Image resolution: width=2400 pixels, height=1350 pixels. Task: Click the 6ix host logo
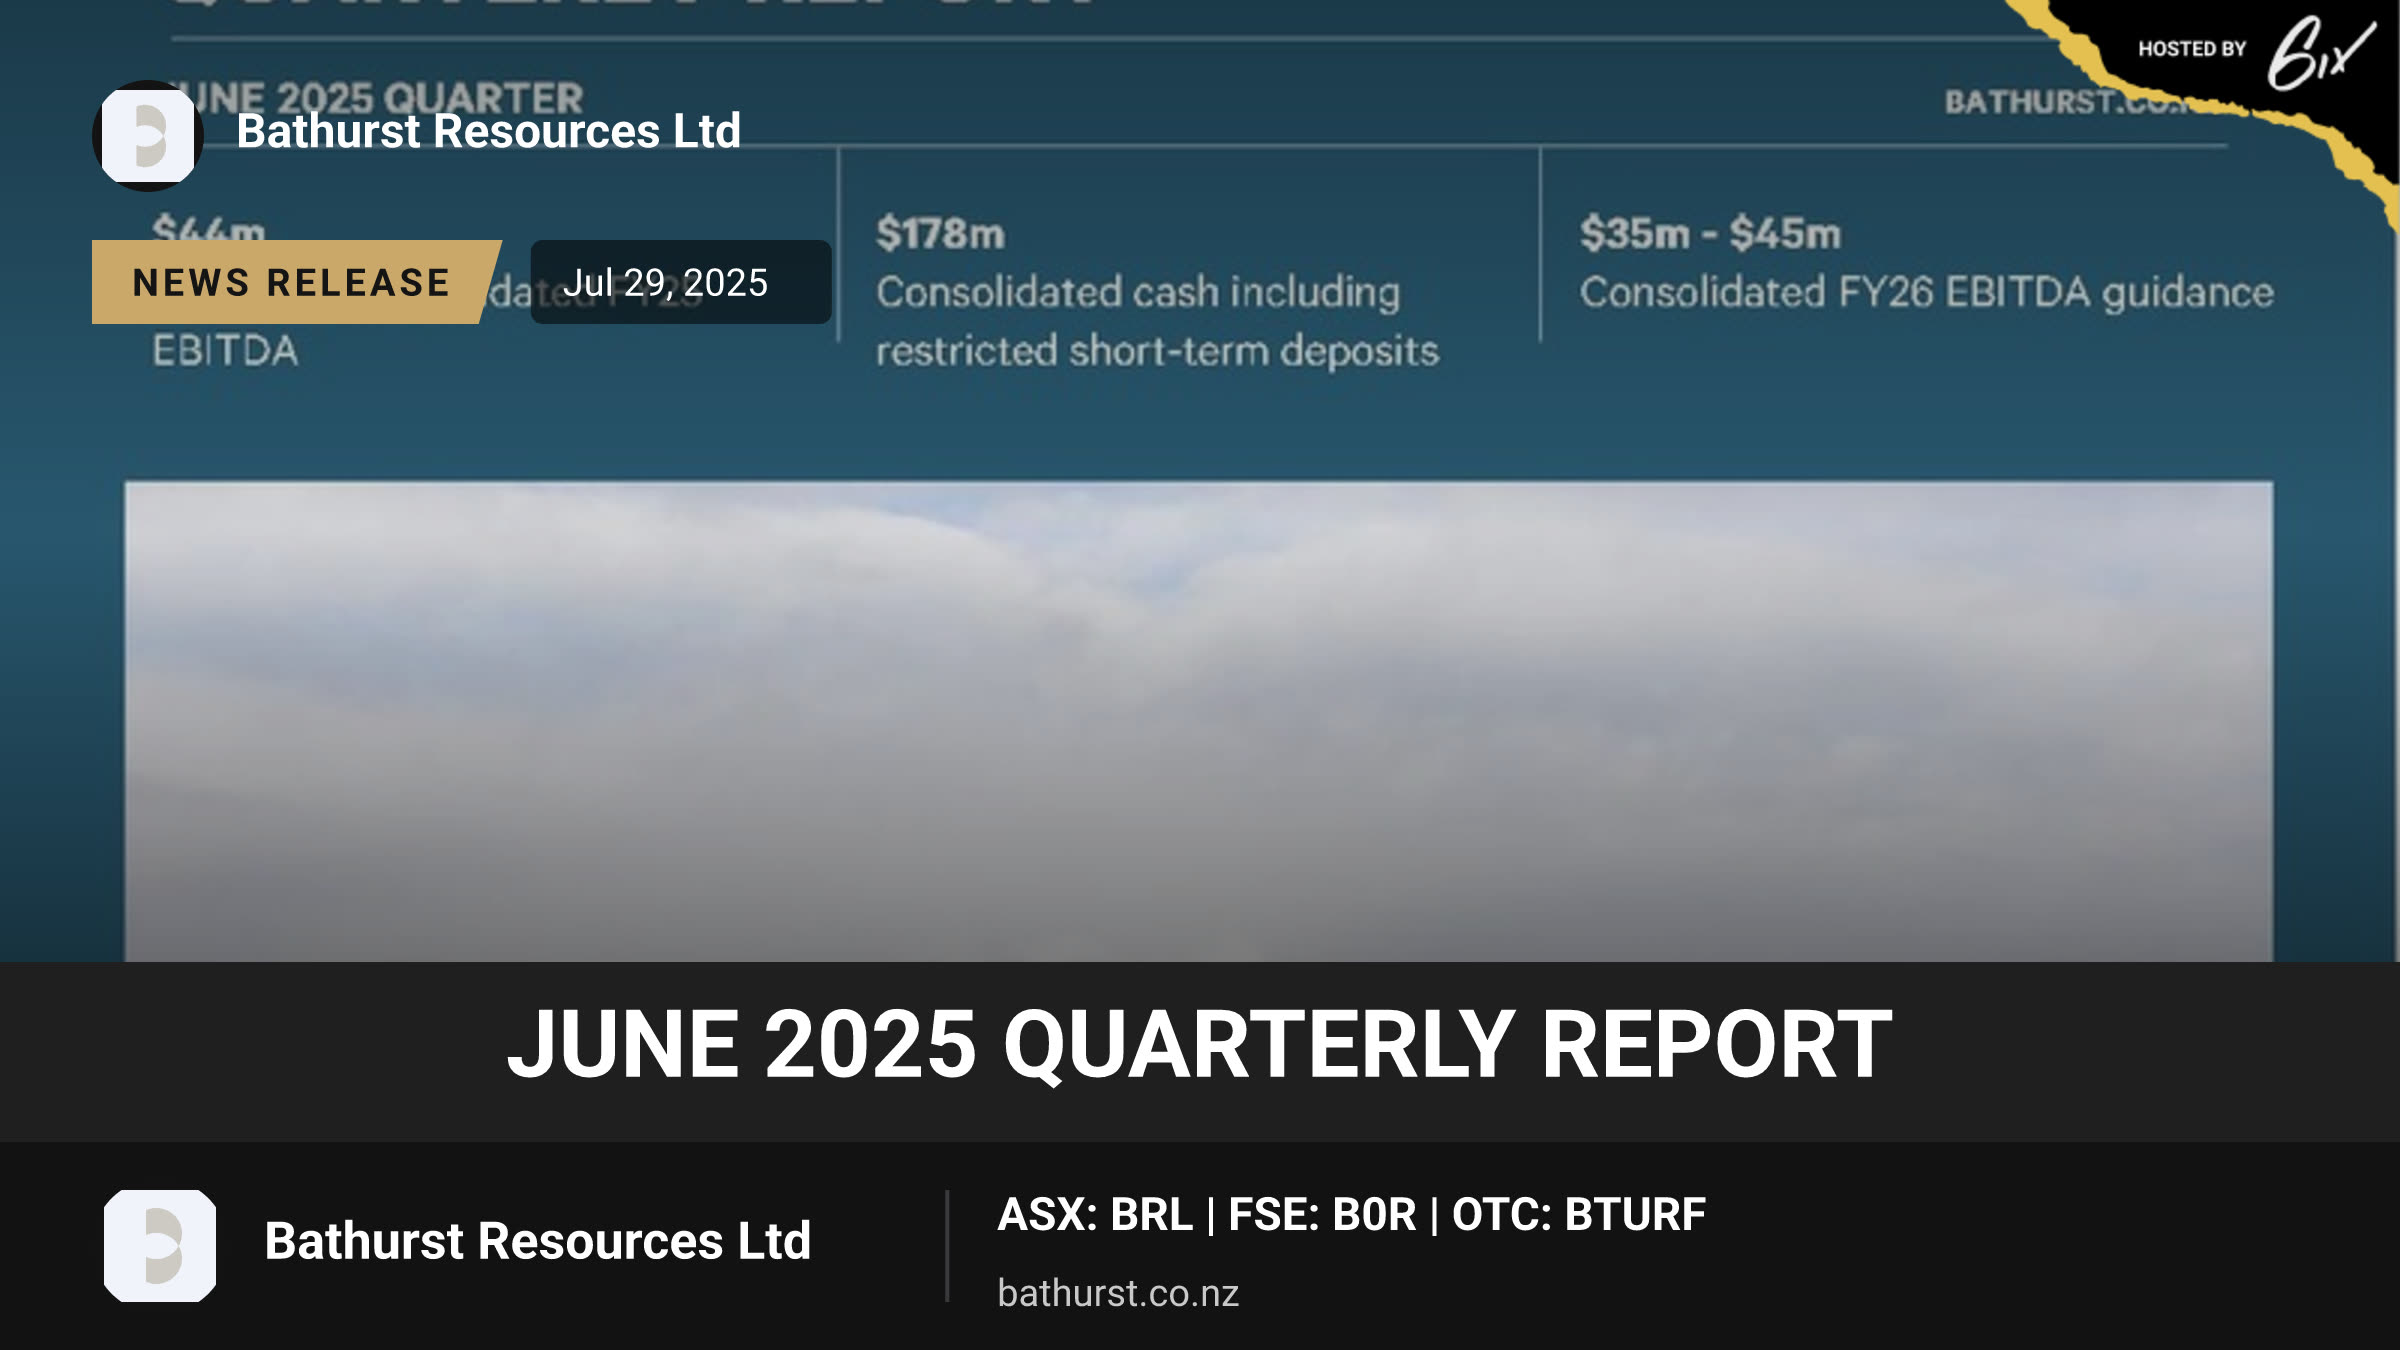pyautogui.click(x=2321, y=52)
